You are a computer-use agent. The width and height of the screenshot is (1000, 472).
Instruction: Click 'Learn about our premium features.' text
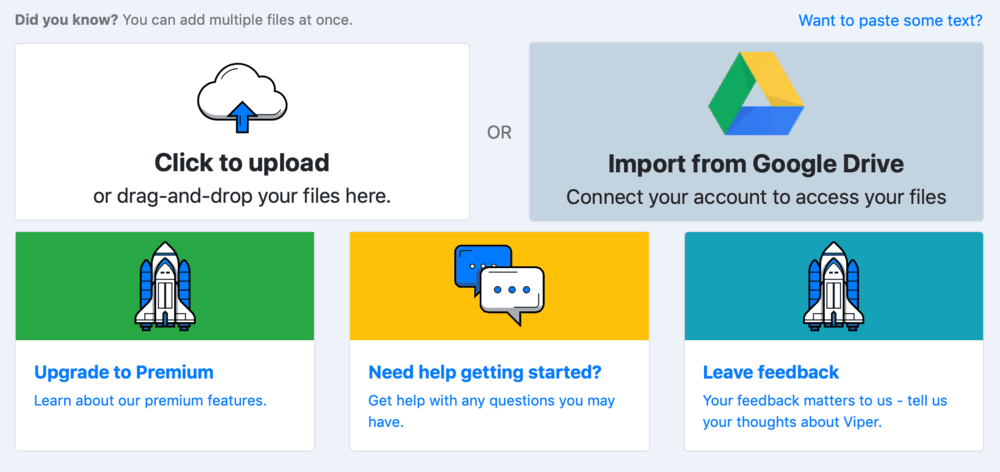150,401
